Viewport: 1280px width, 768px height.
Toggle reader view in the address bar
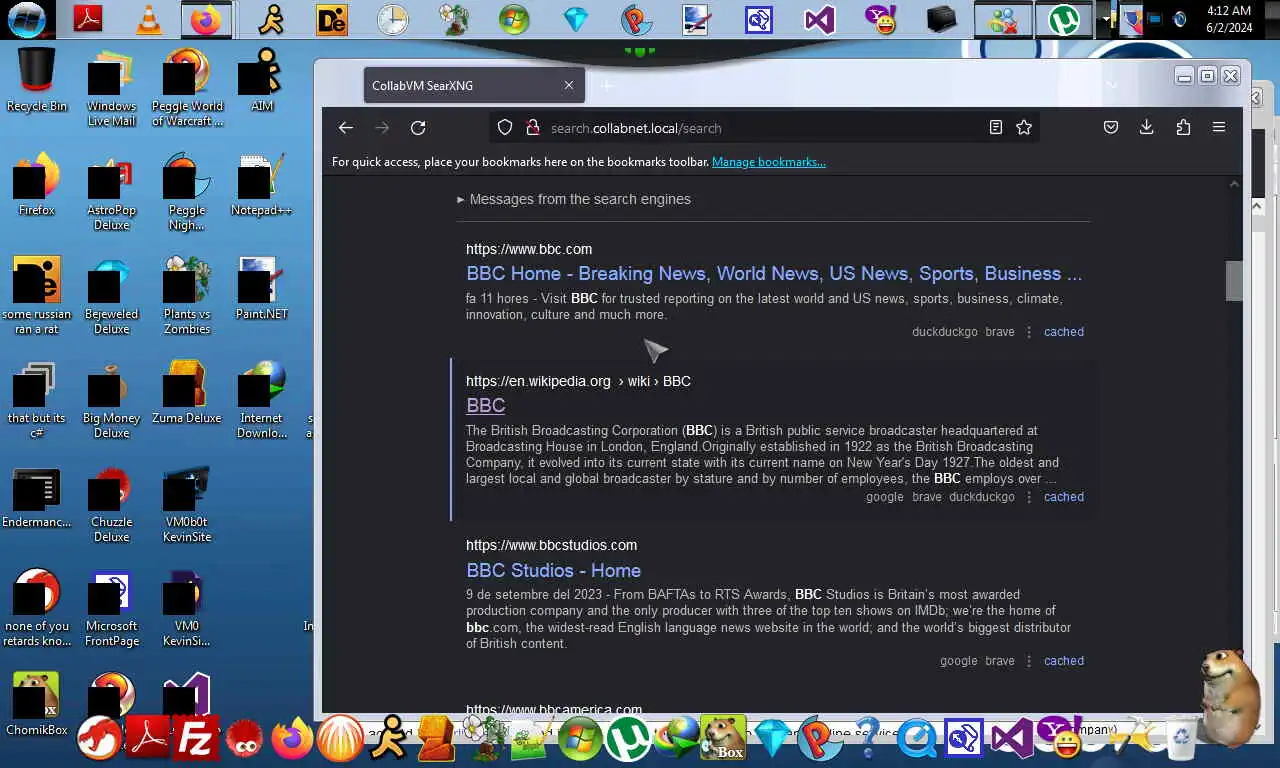tap(995, 128)
